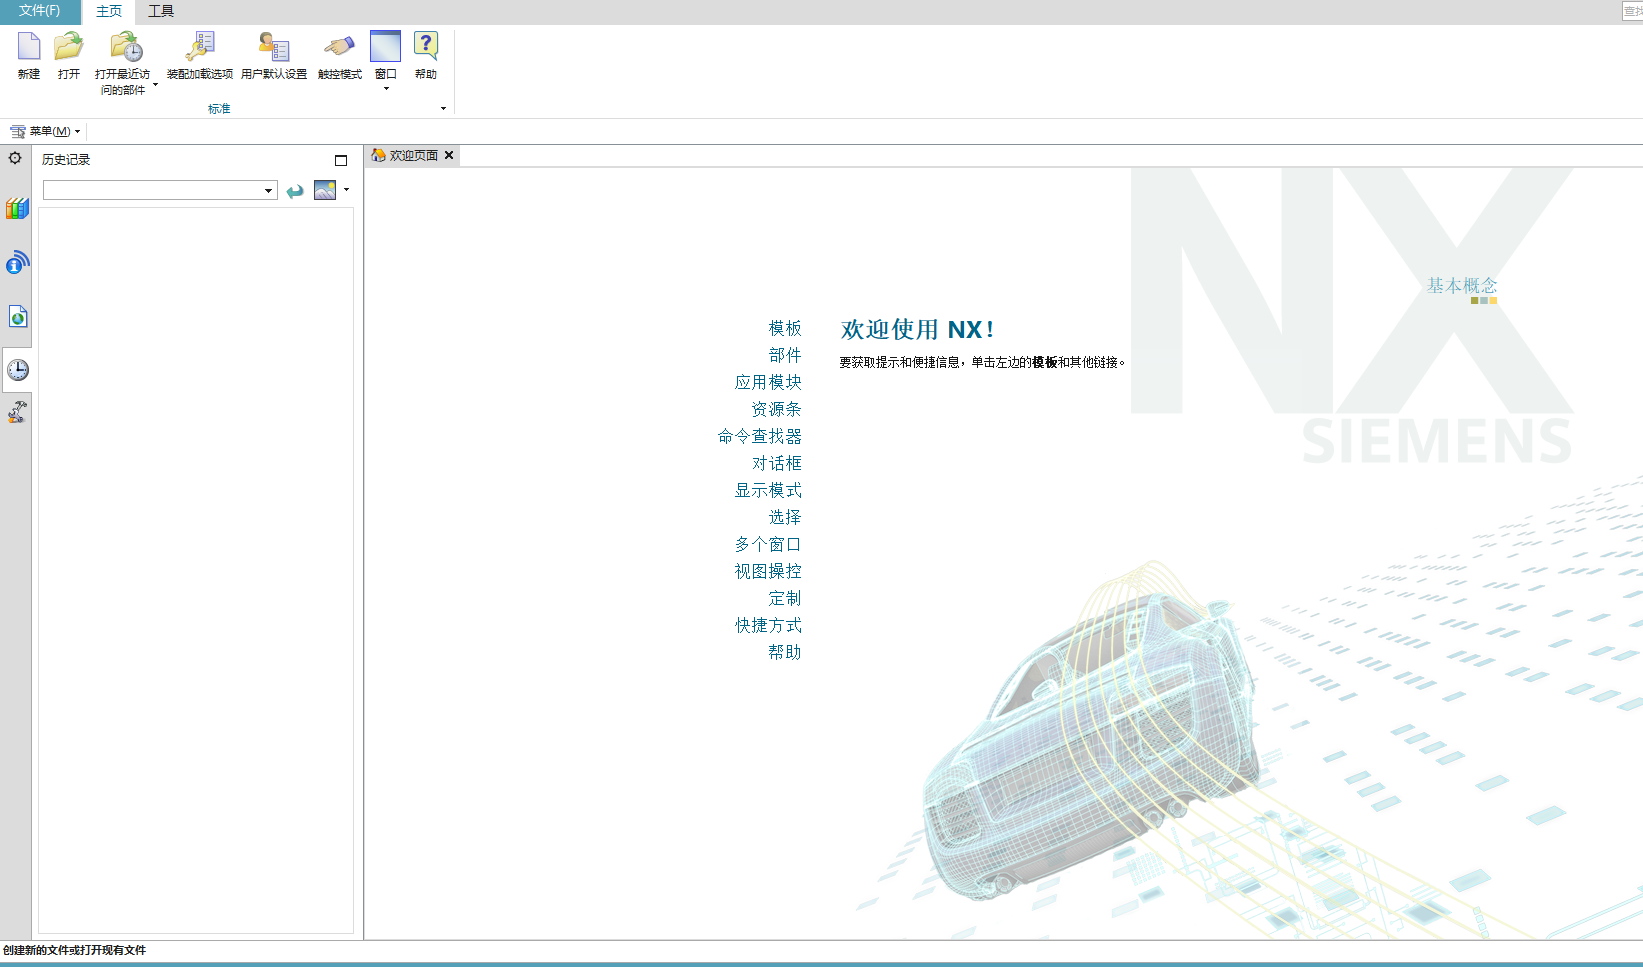The image size is (1643, 967).
Task: Open the roles resource tab icon
Action: [x=17, y=412]
